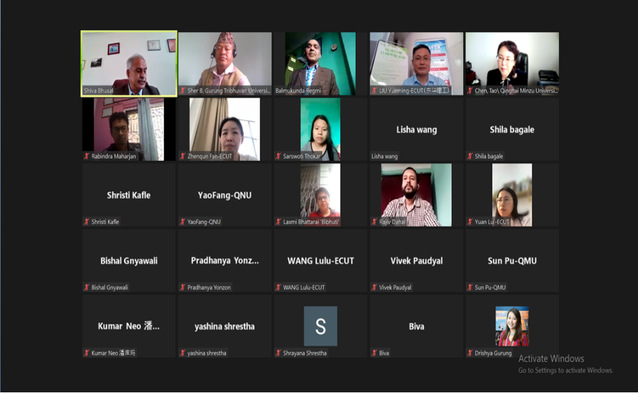Click muted mic icon on Sher B. Gurung tile
The height and width of the screenshot is (393, 638).
[x=183, y=91]
